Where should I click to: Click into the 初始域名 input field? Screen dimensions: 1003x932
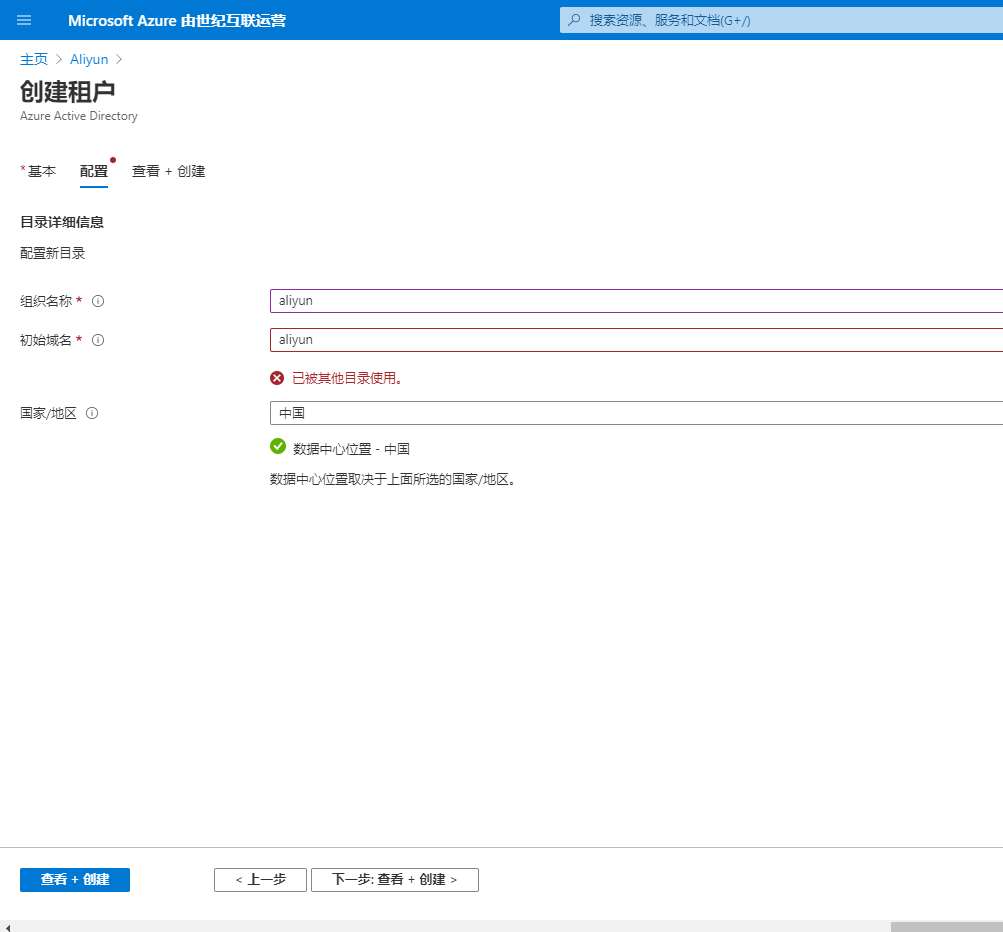(x=636, y=340)
